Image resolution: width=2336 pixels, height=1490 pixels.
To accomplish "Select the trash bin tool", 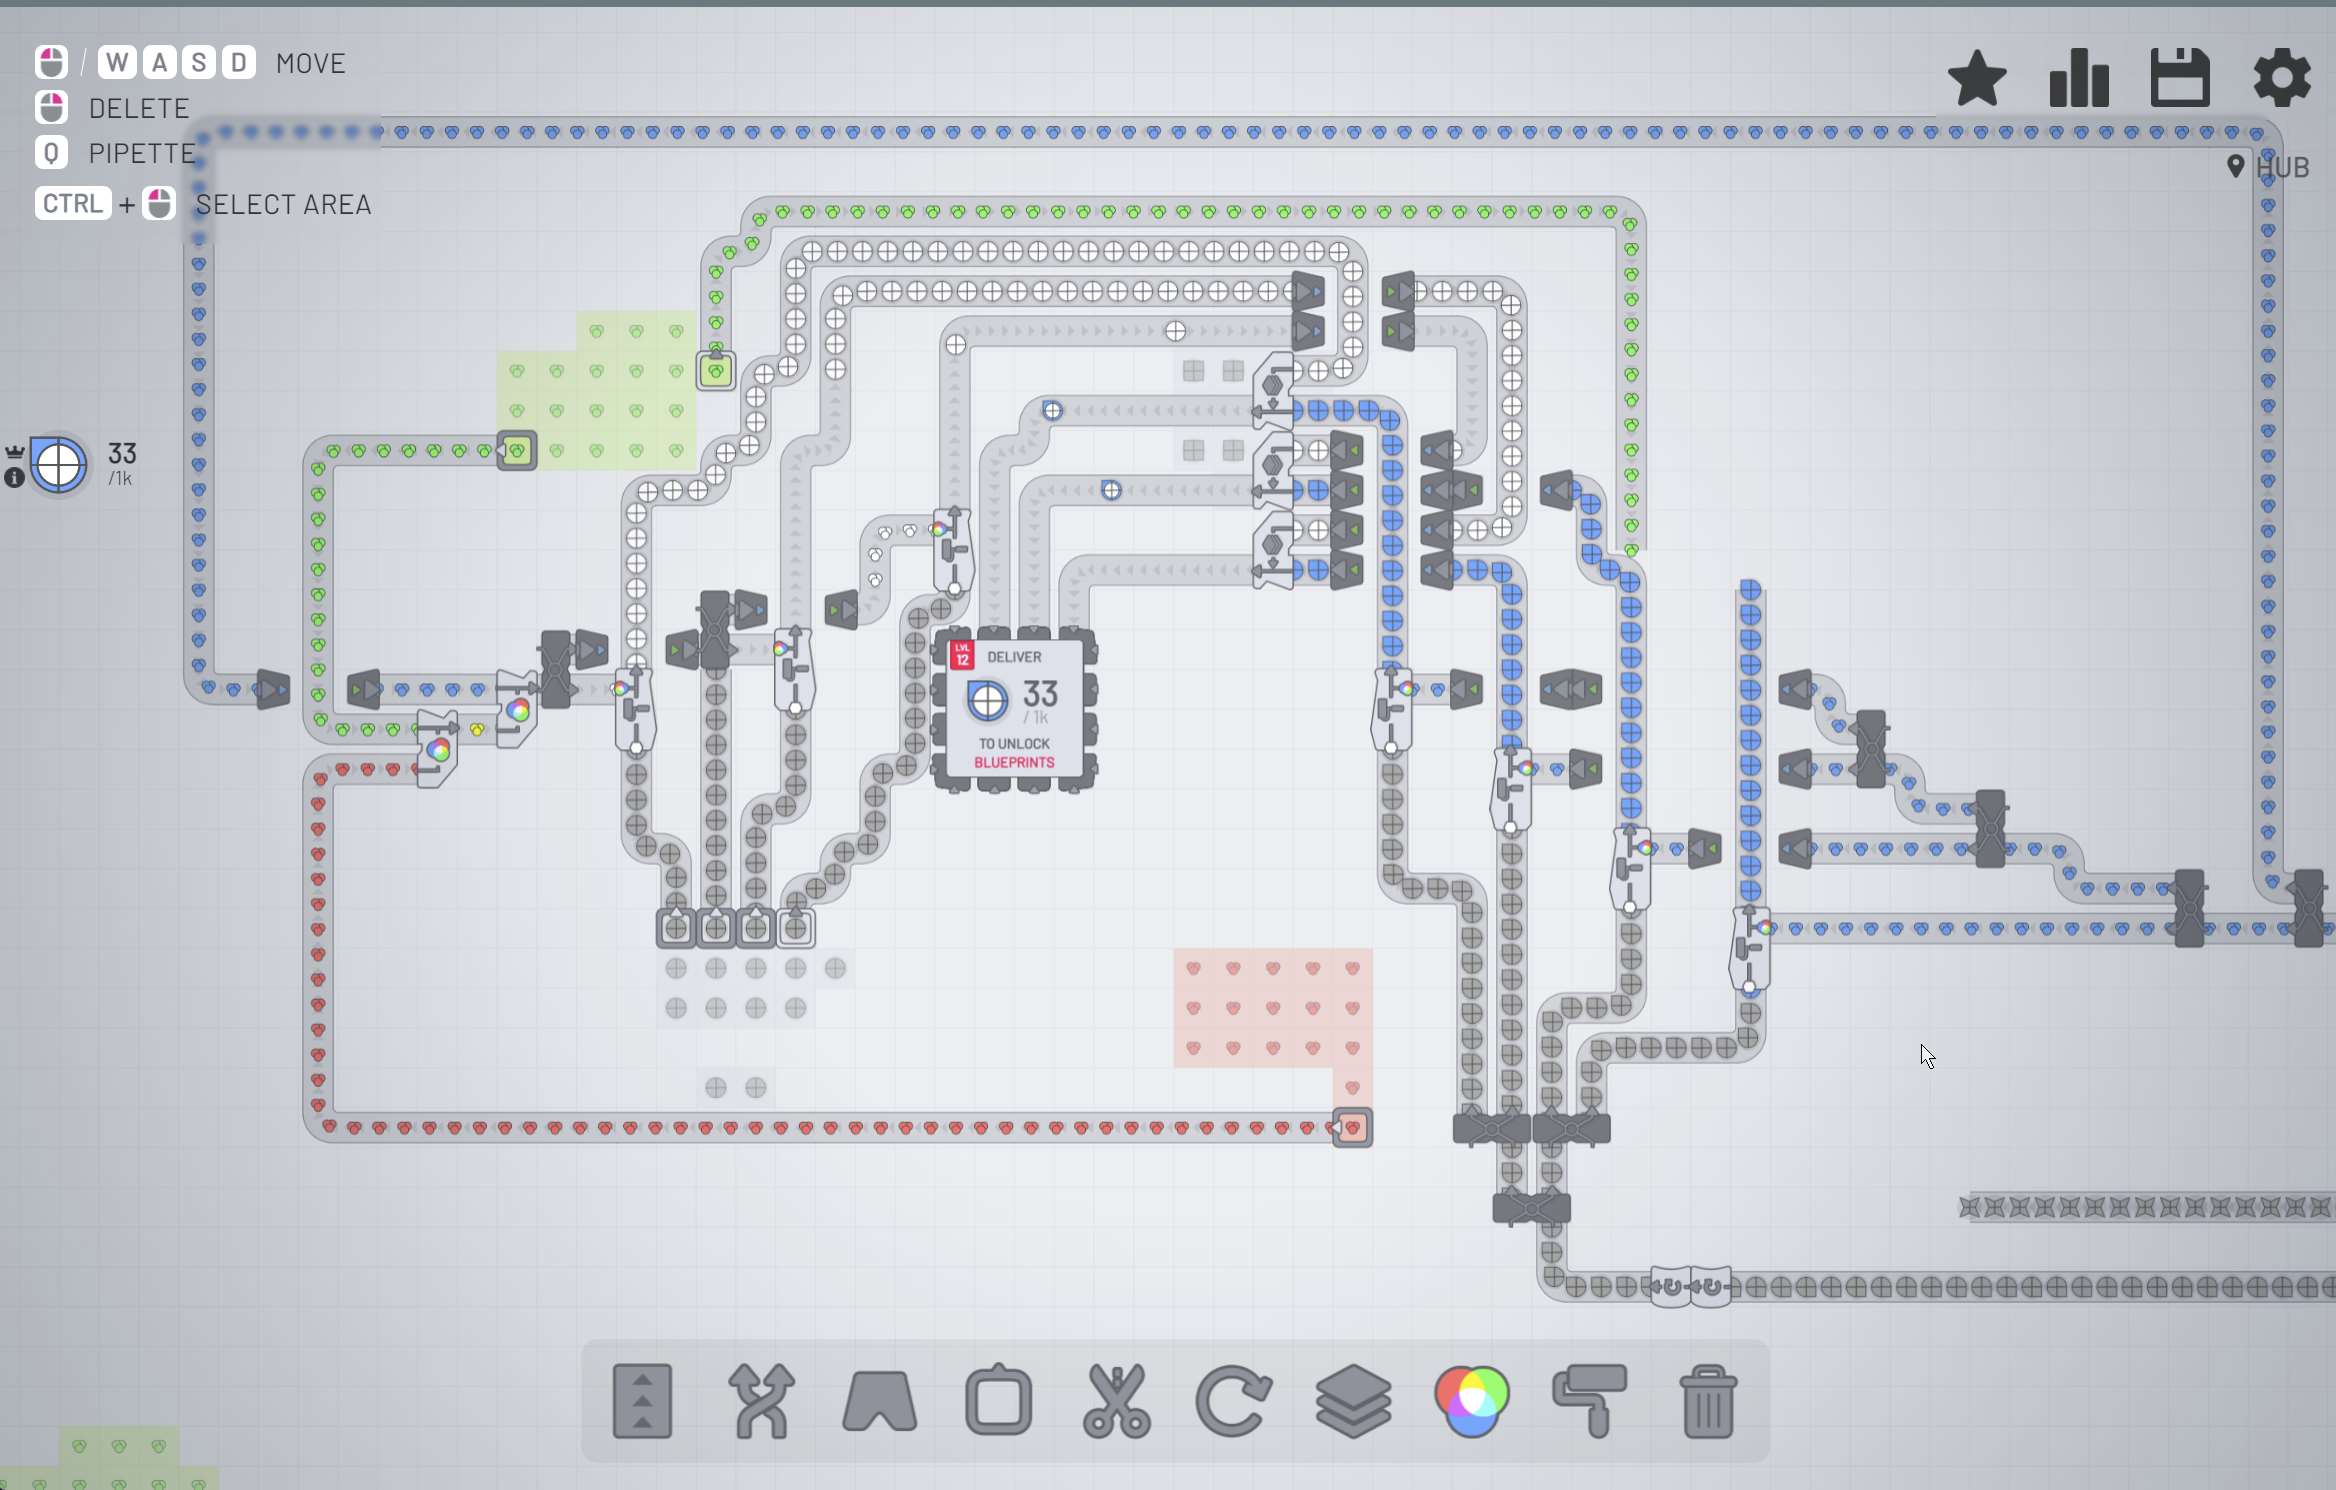I will 1708,1400.
